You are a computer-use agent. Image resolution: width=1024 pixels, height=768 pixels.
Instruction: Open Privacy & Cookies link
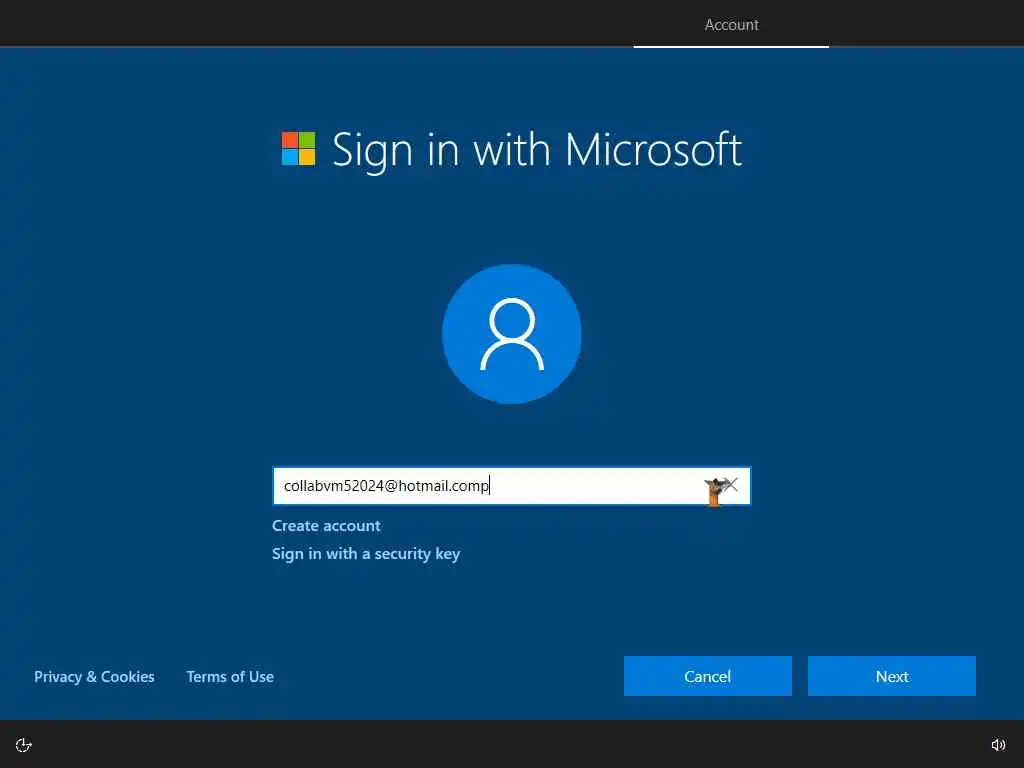(94, 677)
